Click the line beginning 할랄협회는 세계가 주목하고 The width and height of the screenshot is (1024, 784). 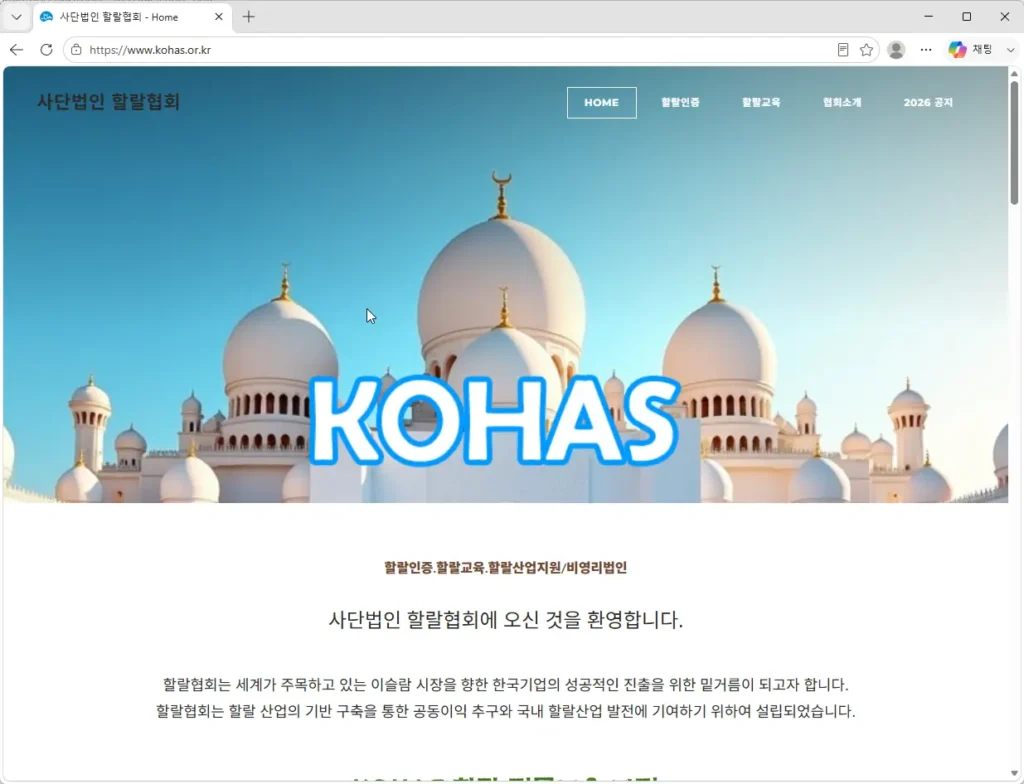(505, 685)
